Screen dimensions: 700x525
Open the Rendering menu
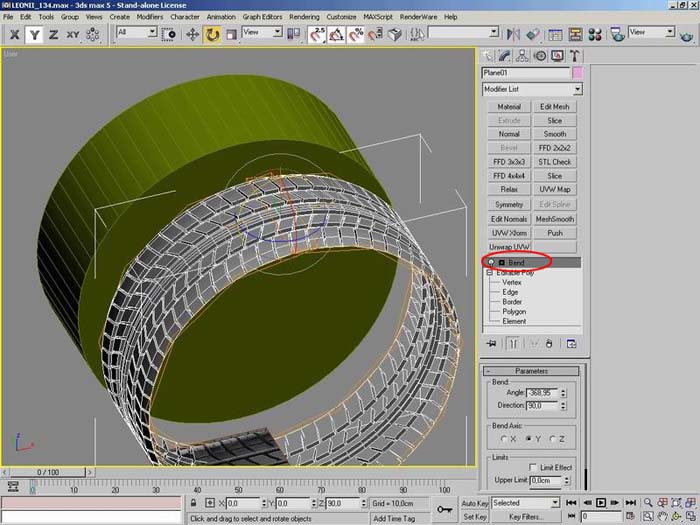pyautogui.click(x=304, y=17)
